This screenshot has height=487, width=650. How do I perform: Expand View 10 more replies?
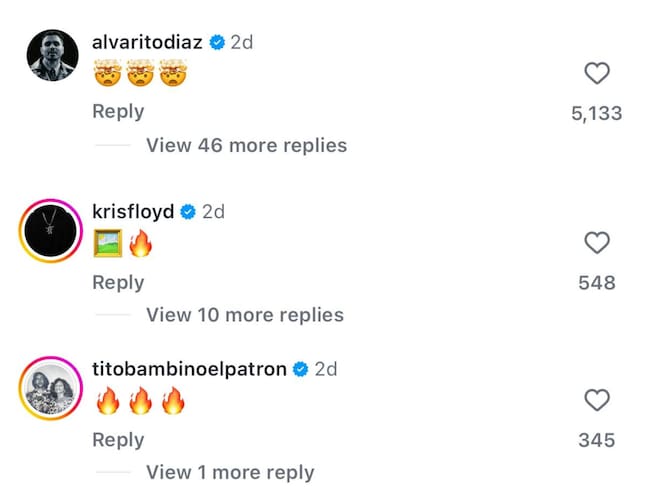[244, 315]
